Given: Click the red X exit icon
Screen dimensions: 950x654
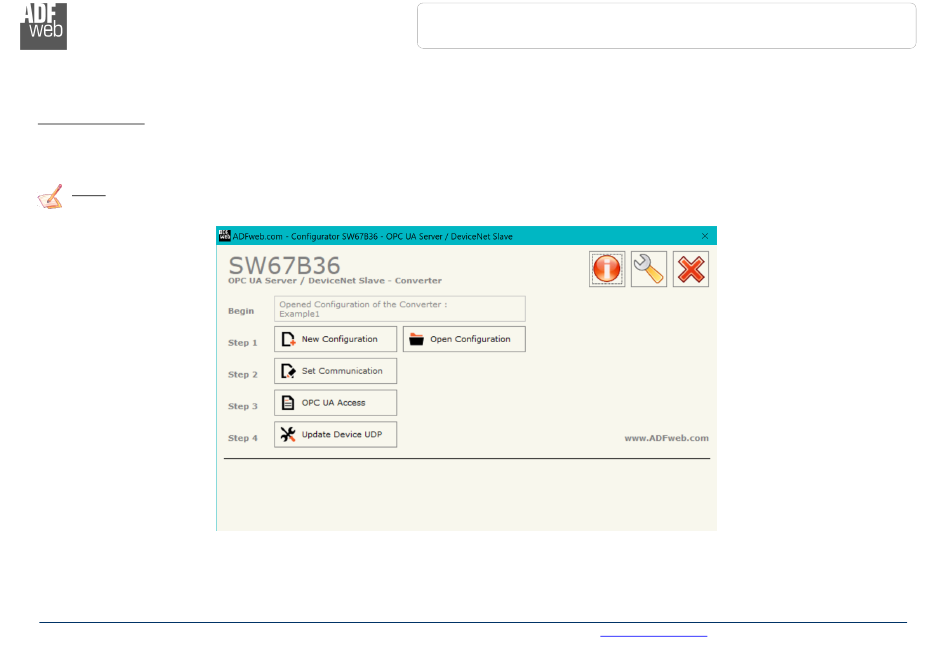Looking at the screenshot, I should (x=691, y=269).
